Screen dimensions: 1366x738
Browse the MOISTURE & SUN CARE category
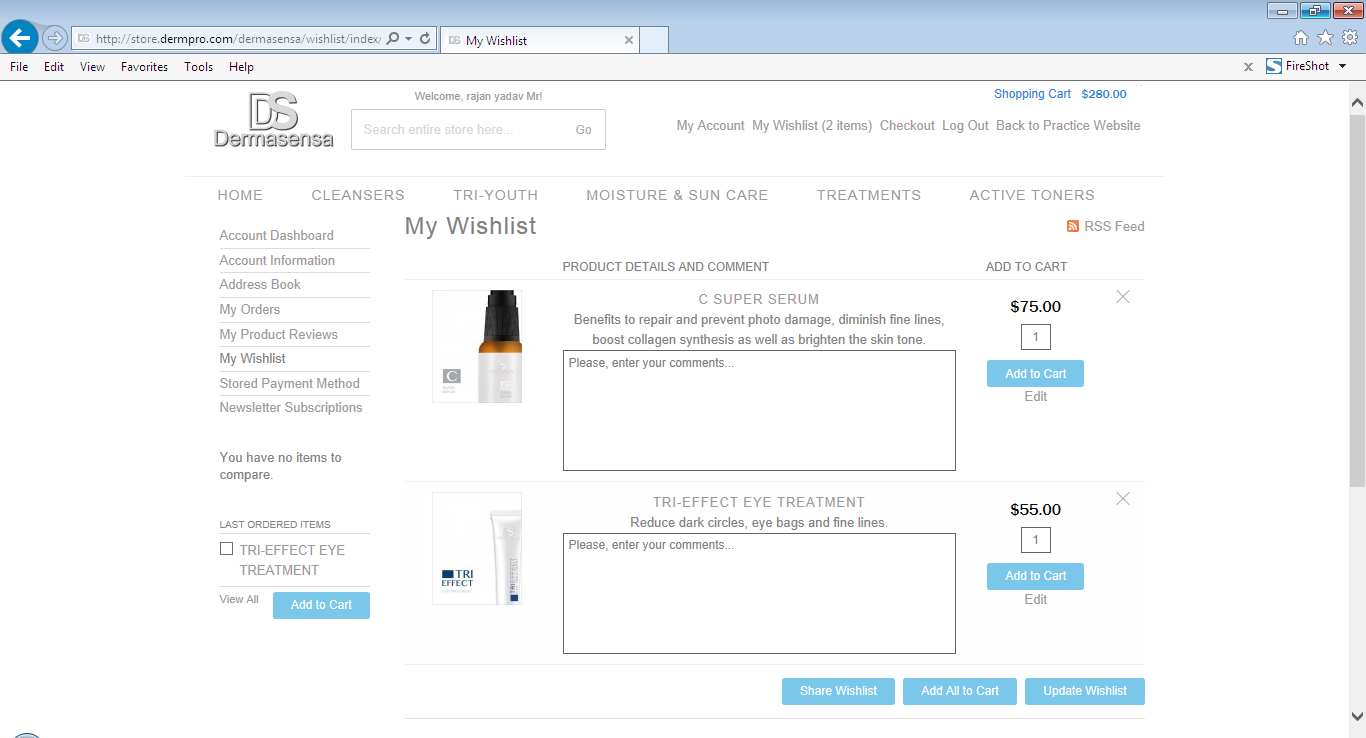click(677, 195)
